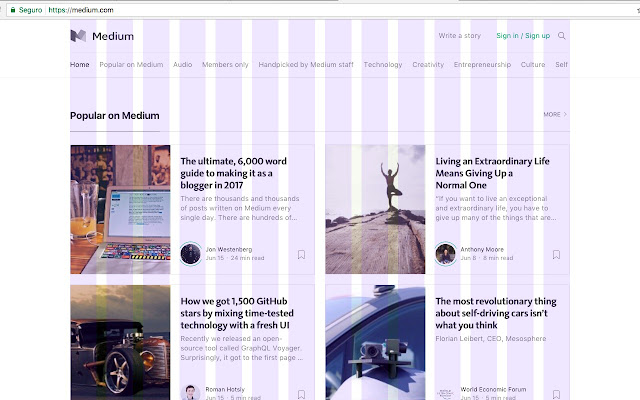Open the Popular on Medium heading

click(x=115, y=116)
